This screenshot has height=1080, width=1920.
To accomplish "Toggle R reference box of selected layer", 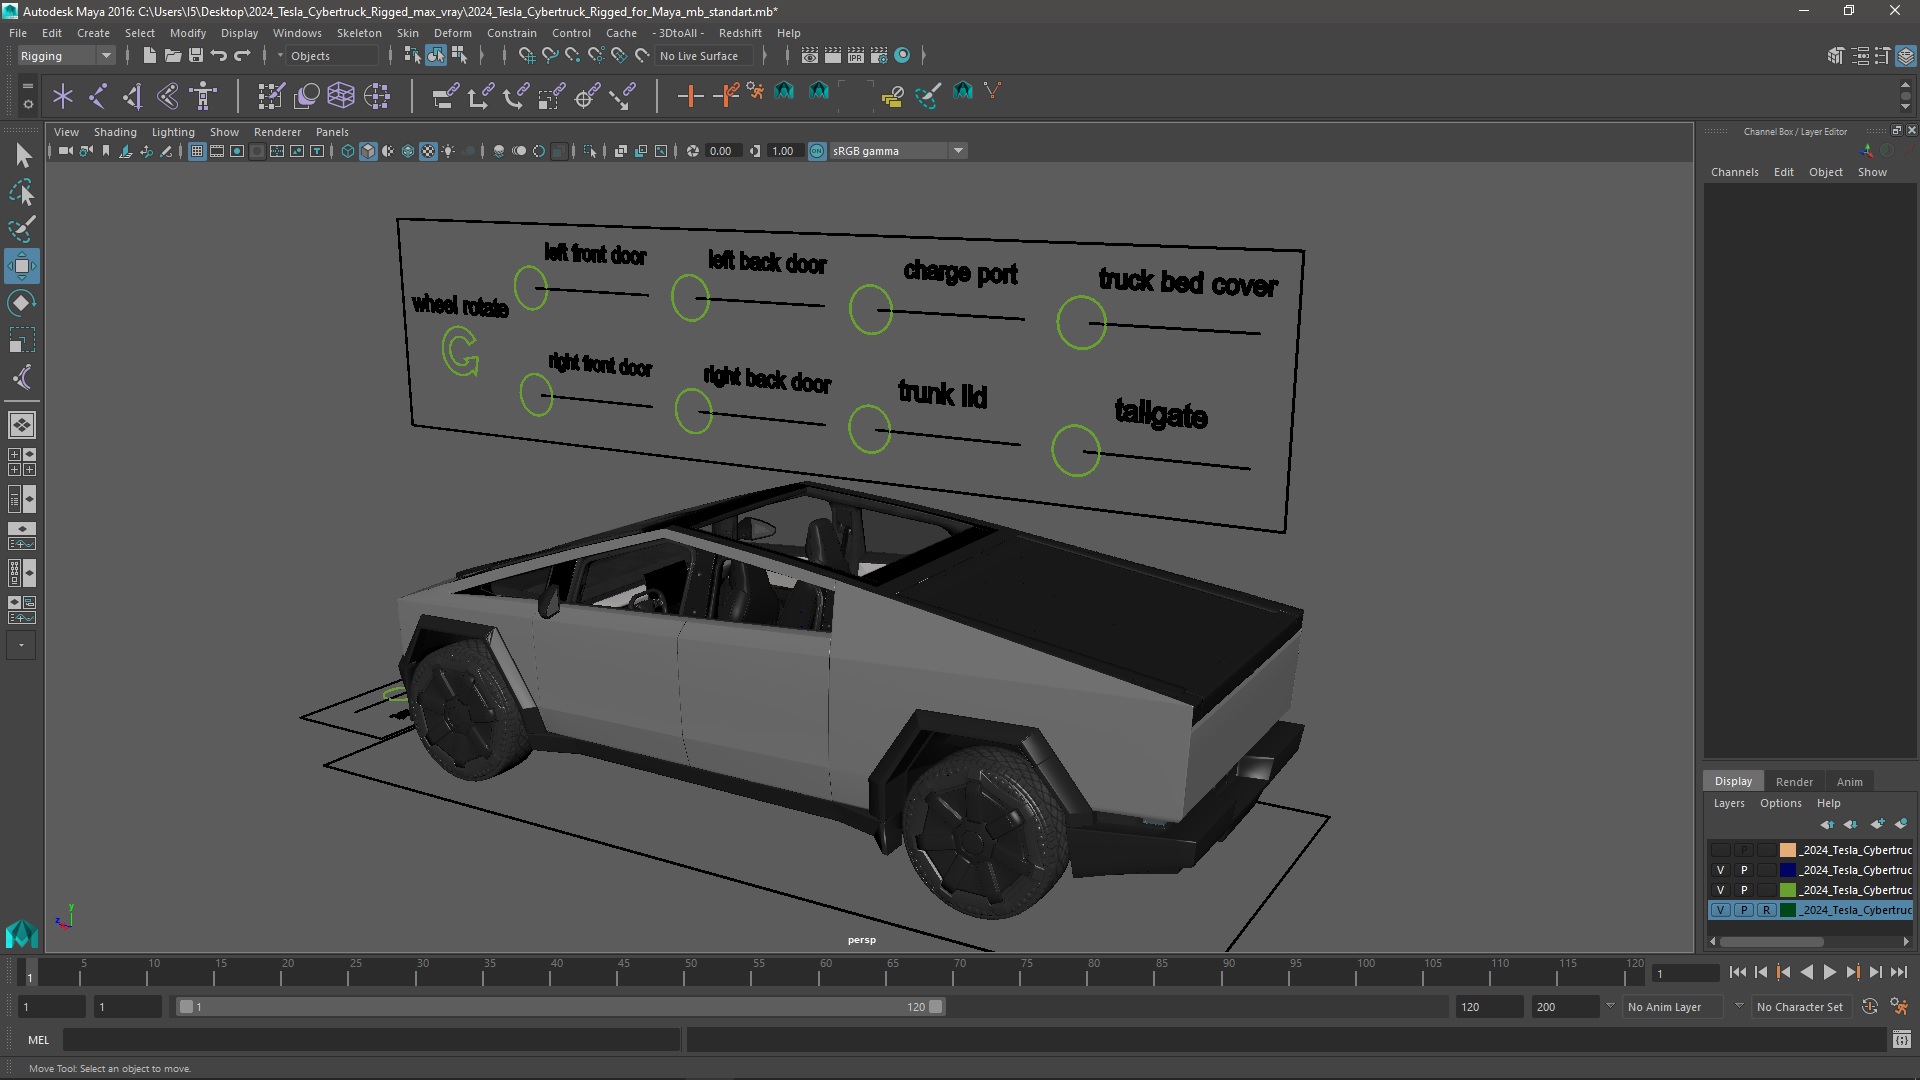I will click(x=1767, y=910).
